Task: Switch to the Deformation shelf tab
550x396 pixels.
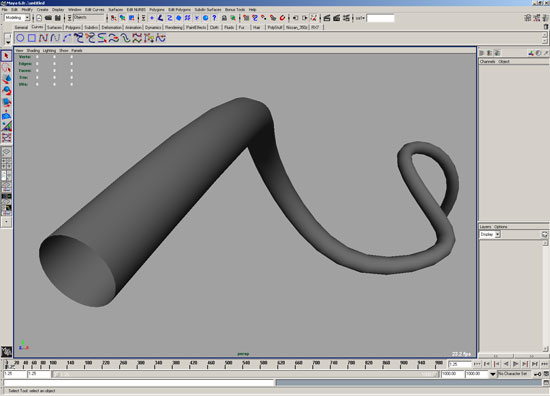Action: pos(111,27)
